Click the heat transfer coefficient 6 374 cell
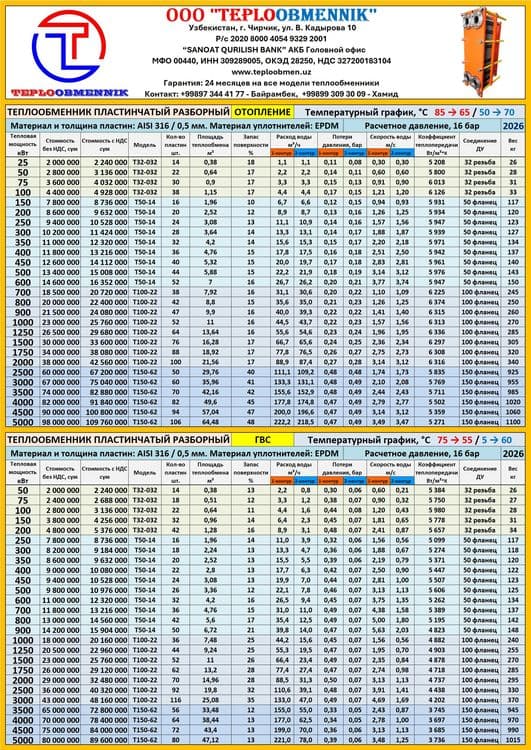The image size is (531, 750). click(x=436, y=302)
